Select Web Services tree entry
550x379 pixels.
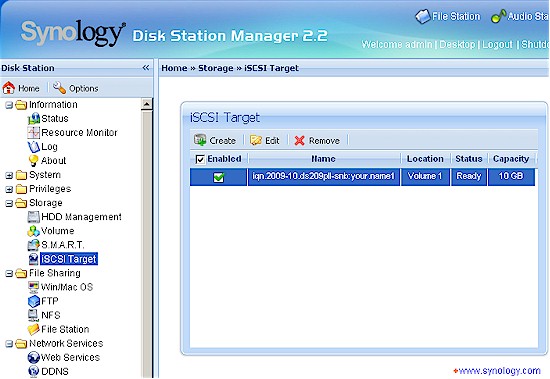click(x=71, y=357)
